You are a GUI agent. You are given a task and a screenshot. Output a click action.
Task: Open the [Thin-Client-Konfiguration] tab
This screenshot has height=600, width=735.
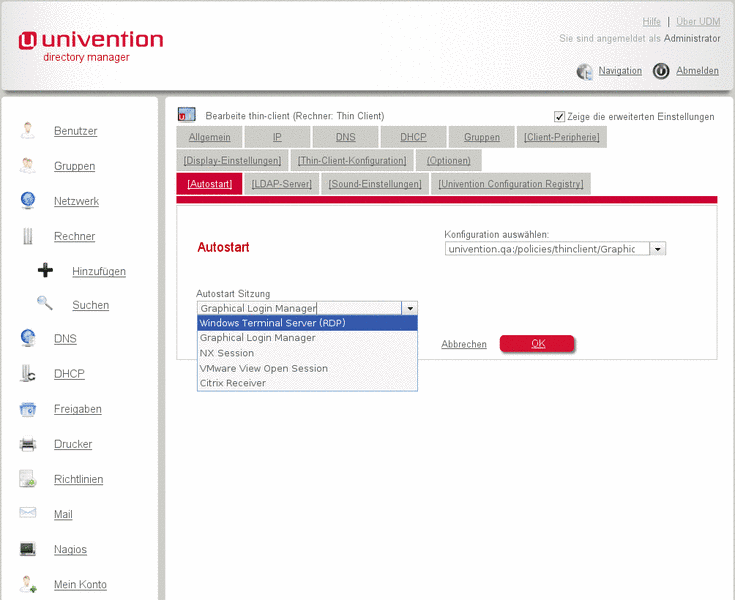pyautogui.click(x=352, y=160)
